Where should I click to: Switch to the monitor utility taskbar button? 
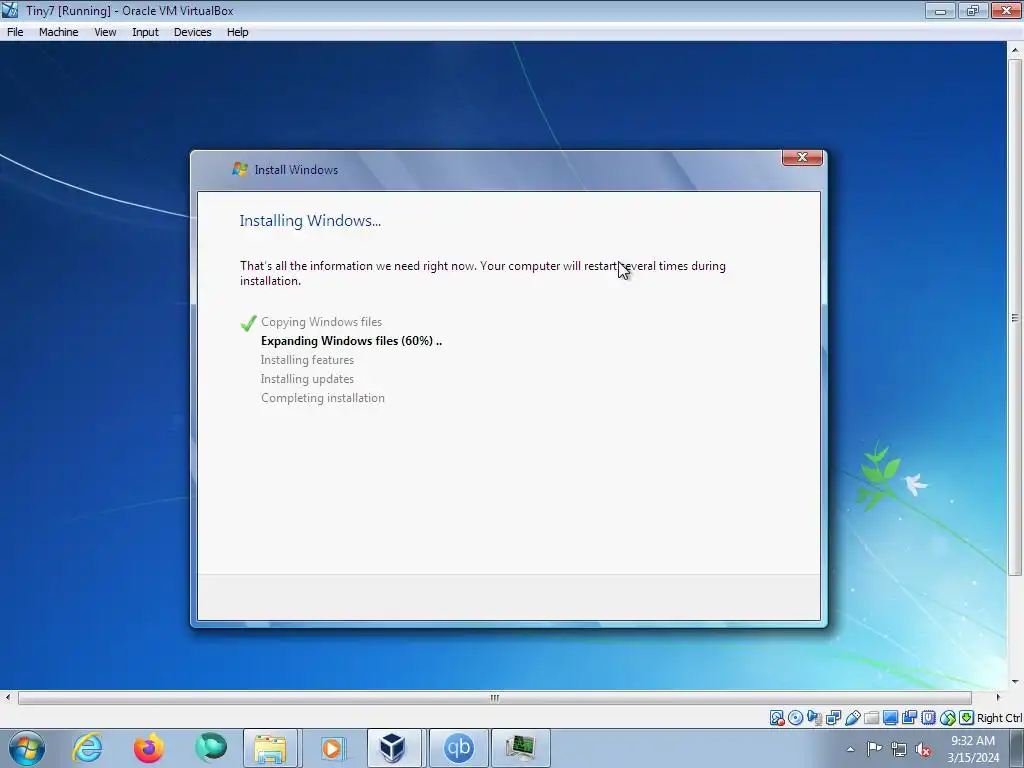coord(520,748)
